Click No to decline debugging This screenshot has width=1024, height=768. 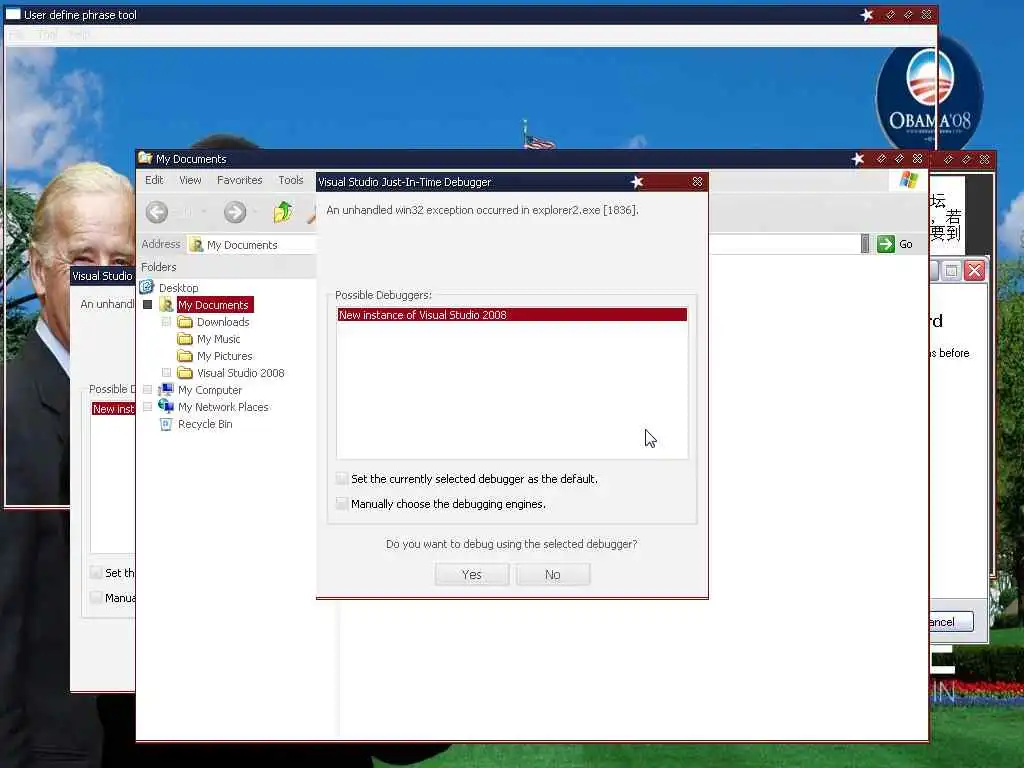pyautogui.click(x=552, y=575)
